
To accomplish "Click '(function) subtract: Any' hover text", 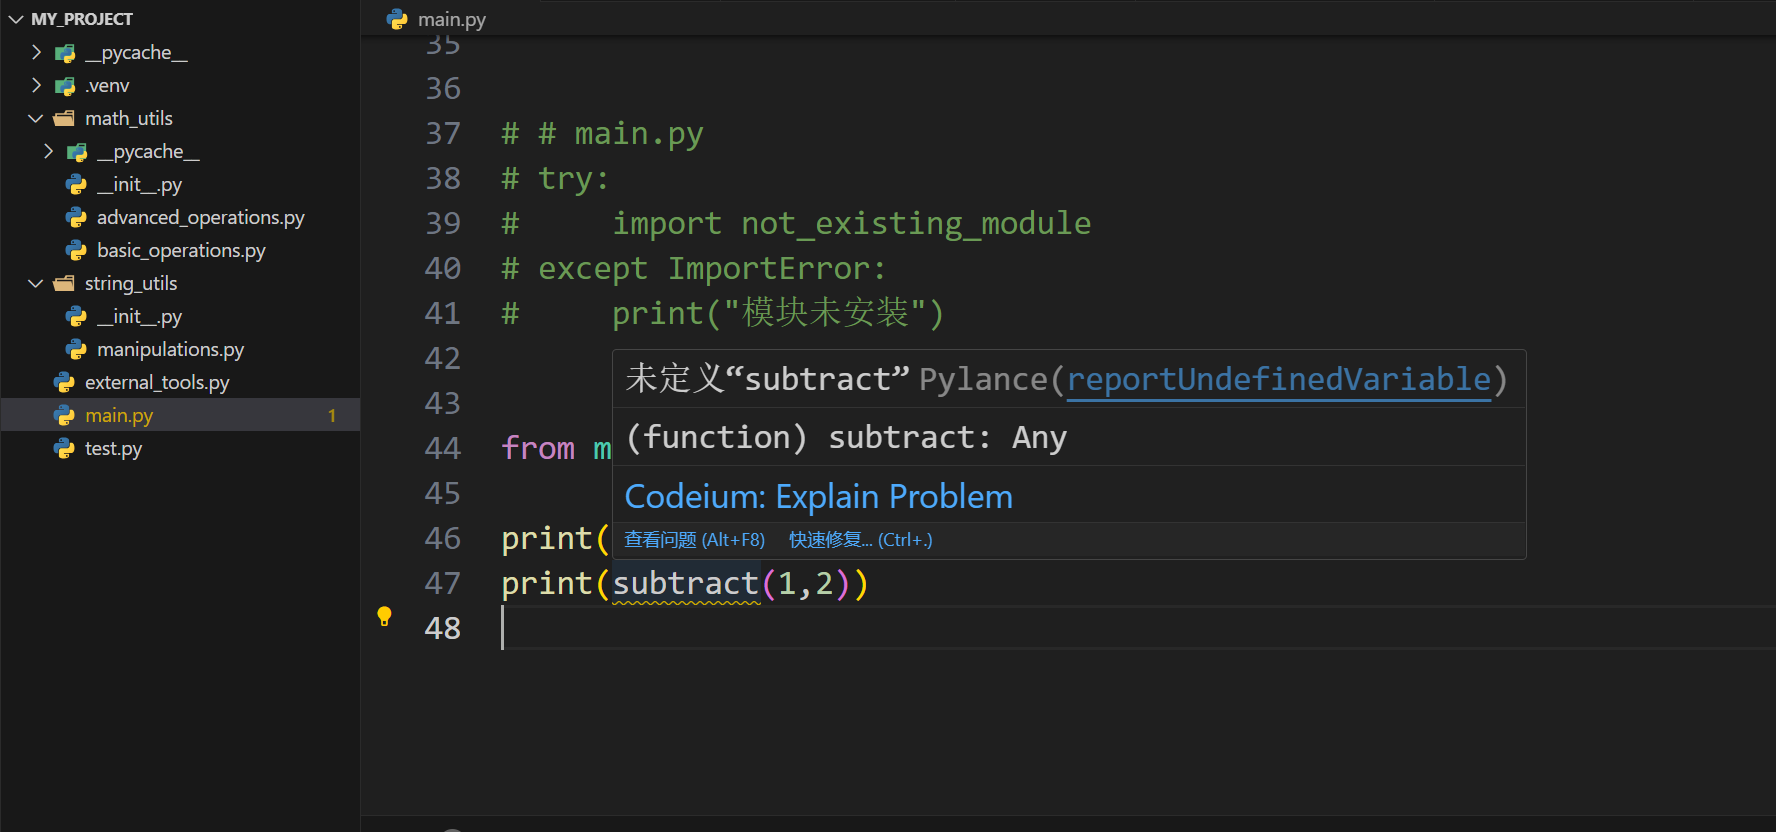I will 846,437.
